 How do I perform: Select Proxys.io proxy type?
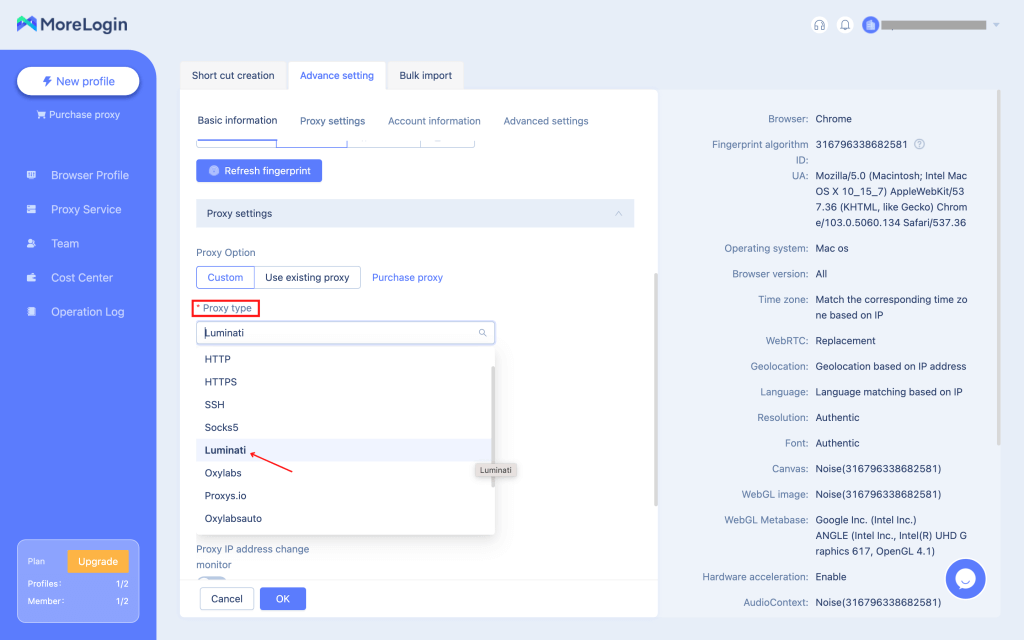(x=344, y=496)
